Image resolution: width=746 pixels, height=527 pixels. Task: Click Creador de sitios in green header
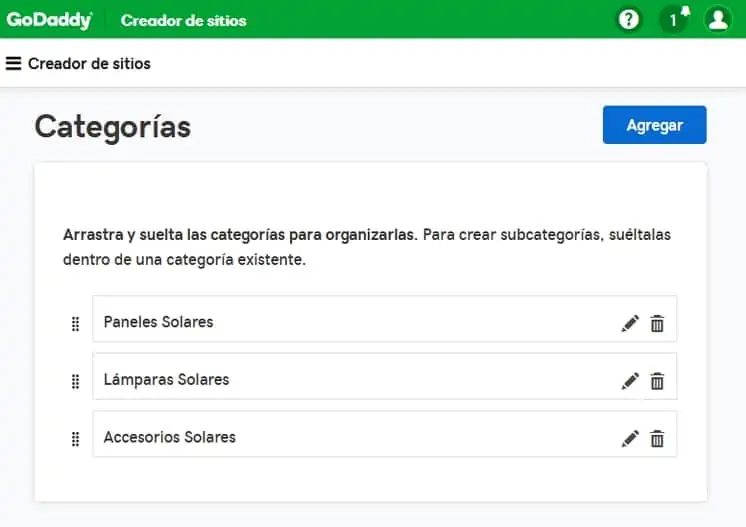[x=184, y=20]
